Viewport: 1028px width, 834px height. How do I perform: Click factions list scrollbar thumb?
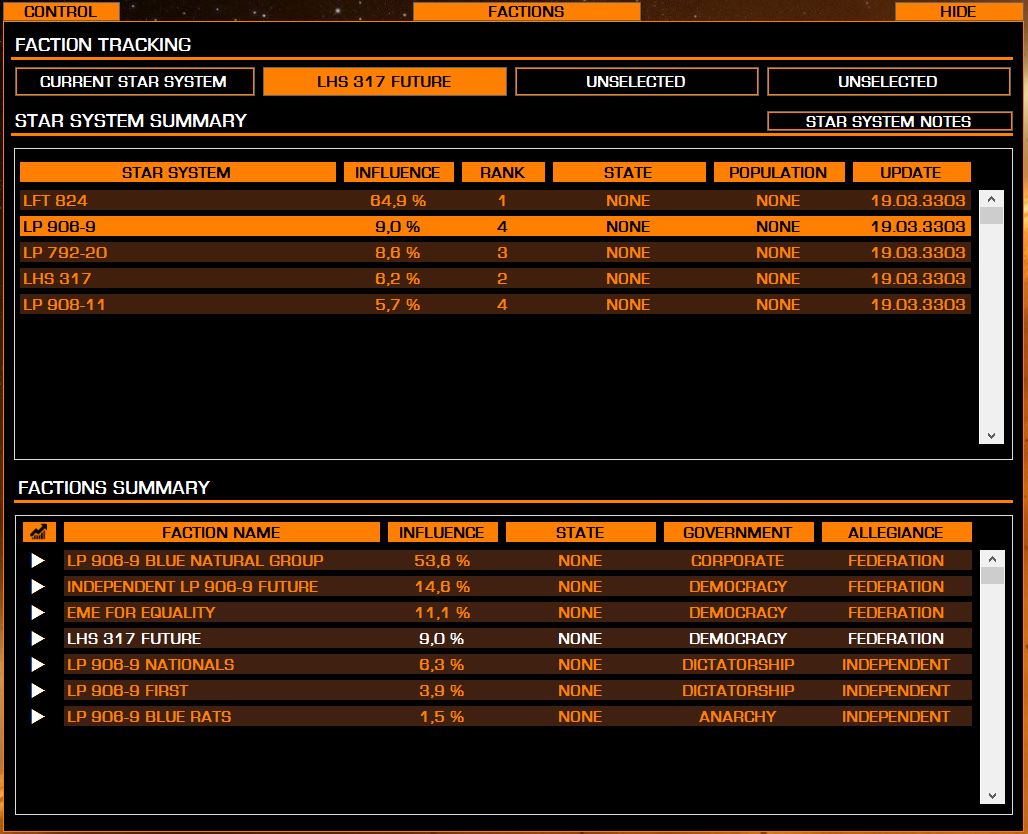pyautogui.click(x=992, y=576)
